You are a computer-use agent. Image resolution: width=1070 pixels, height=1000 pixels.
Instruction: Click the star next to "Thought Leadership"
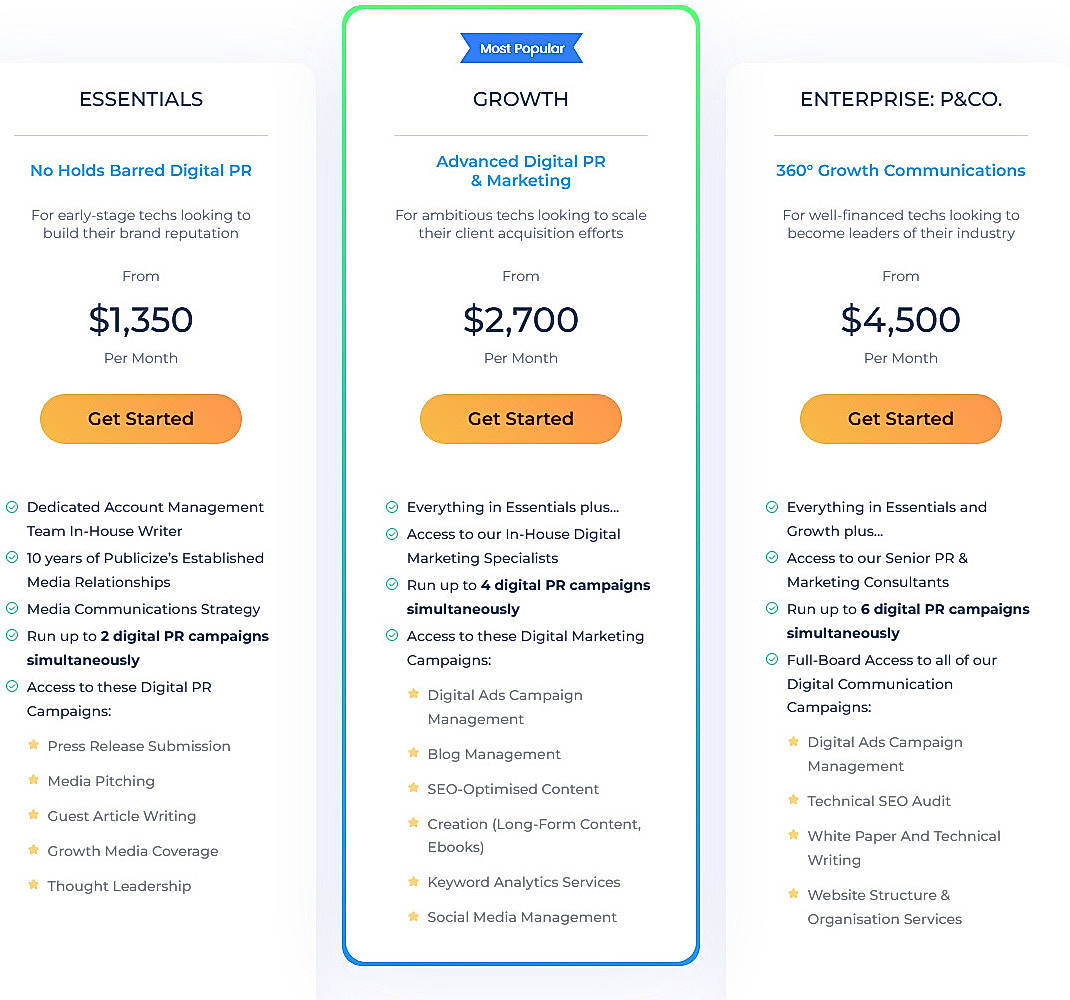click(x=33, y=886)
